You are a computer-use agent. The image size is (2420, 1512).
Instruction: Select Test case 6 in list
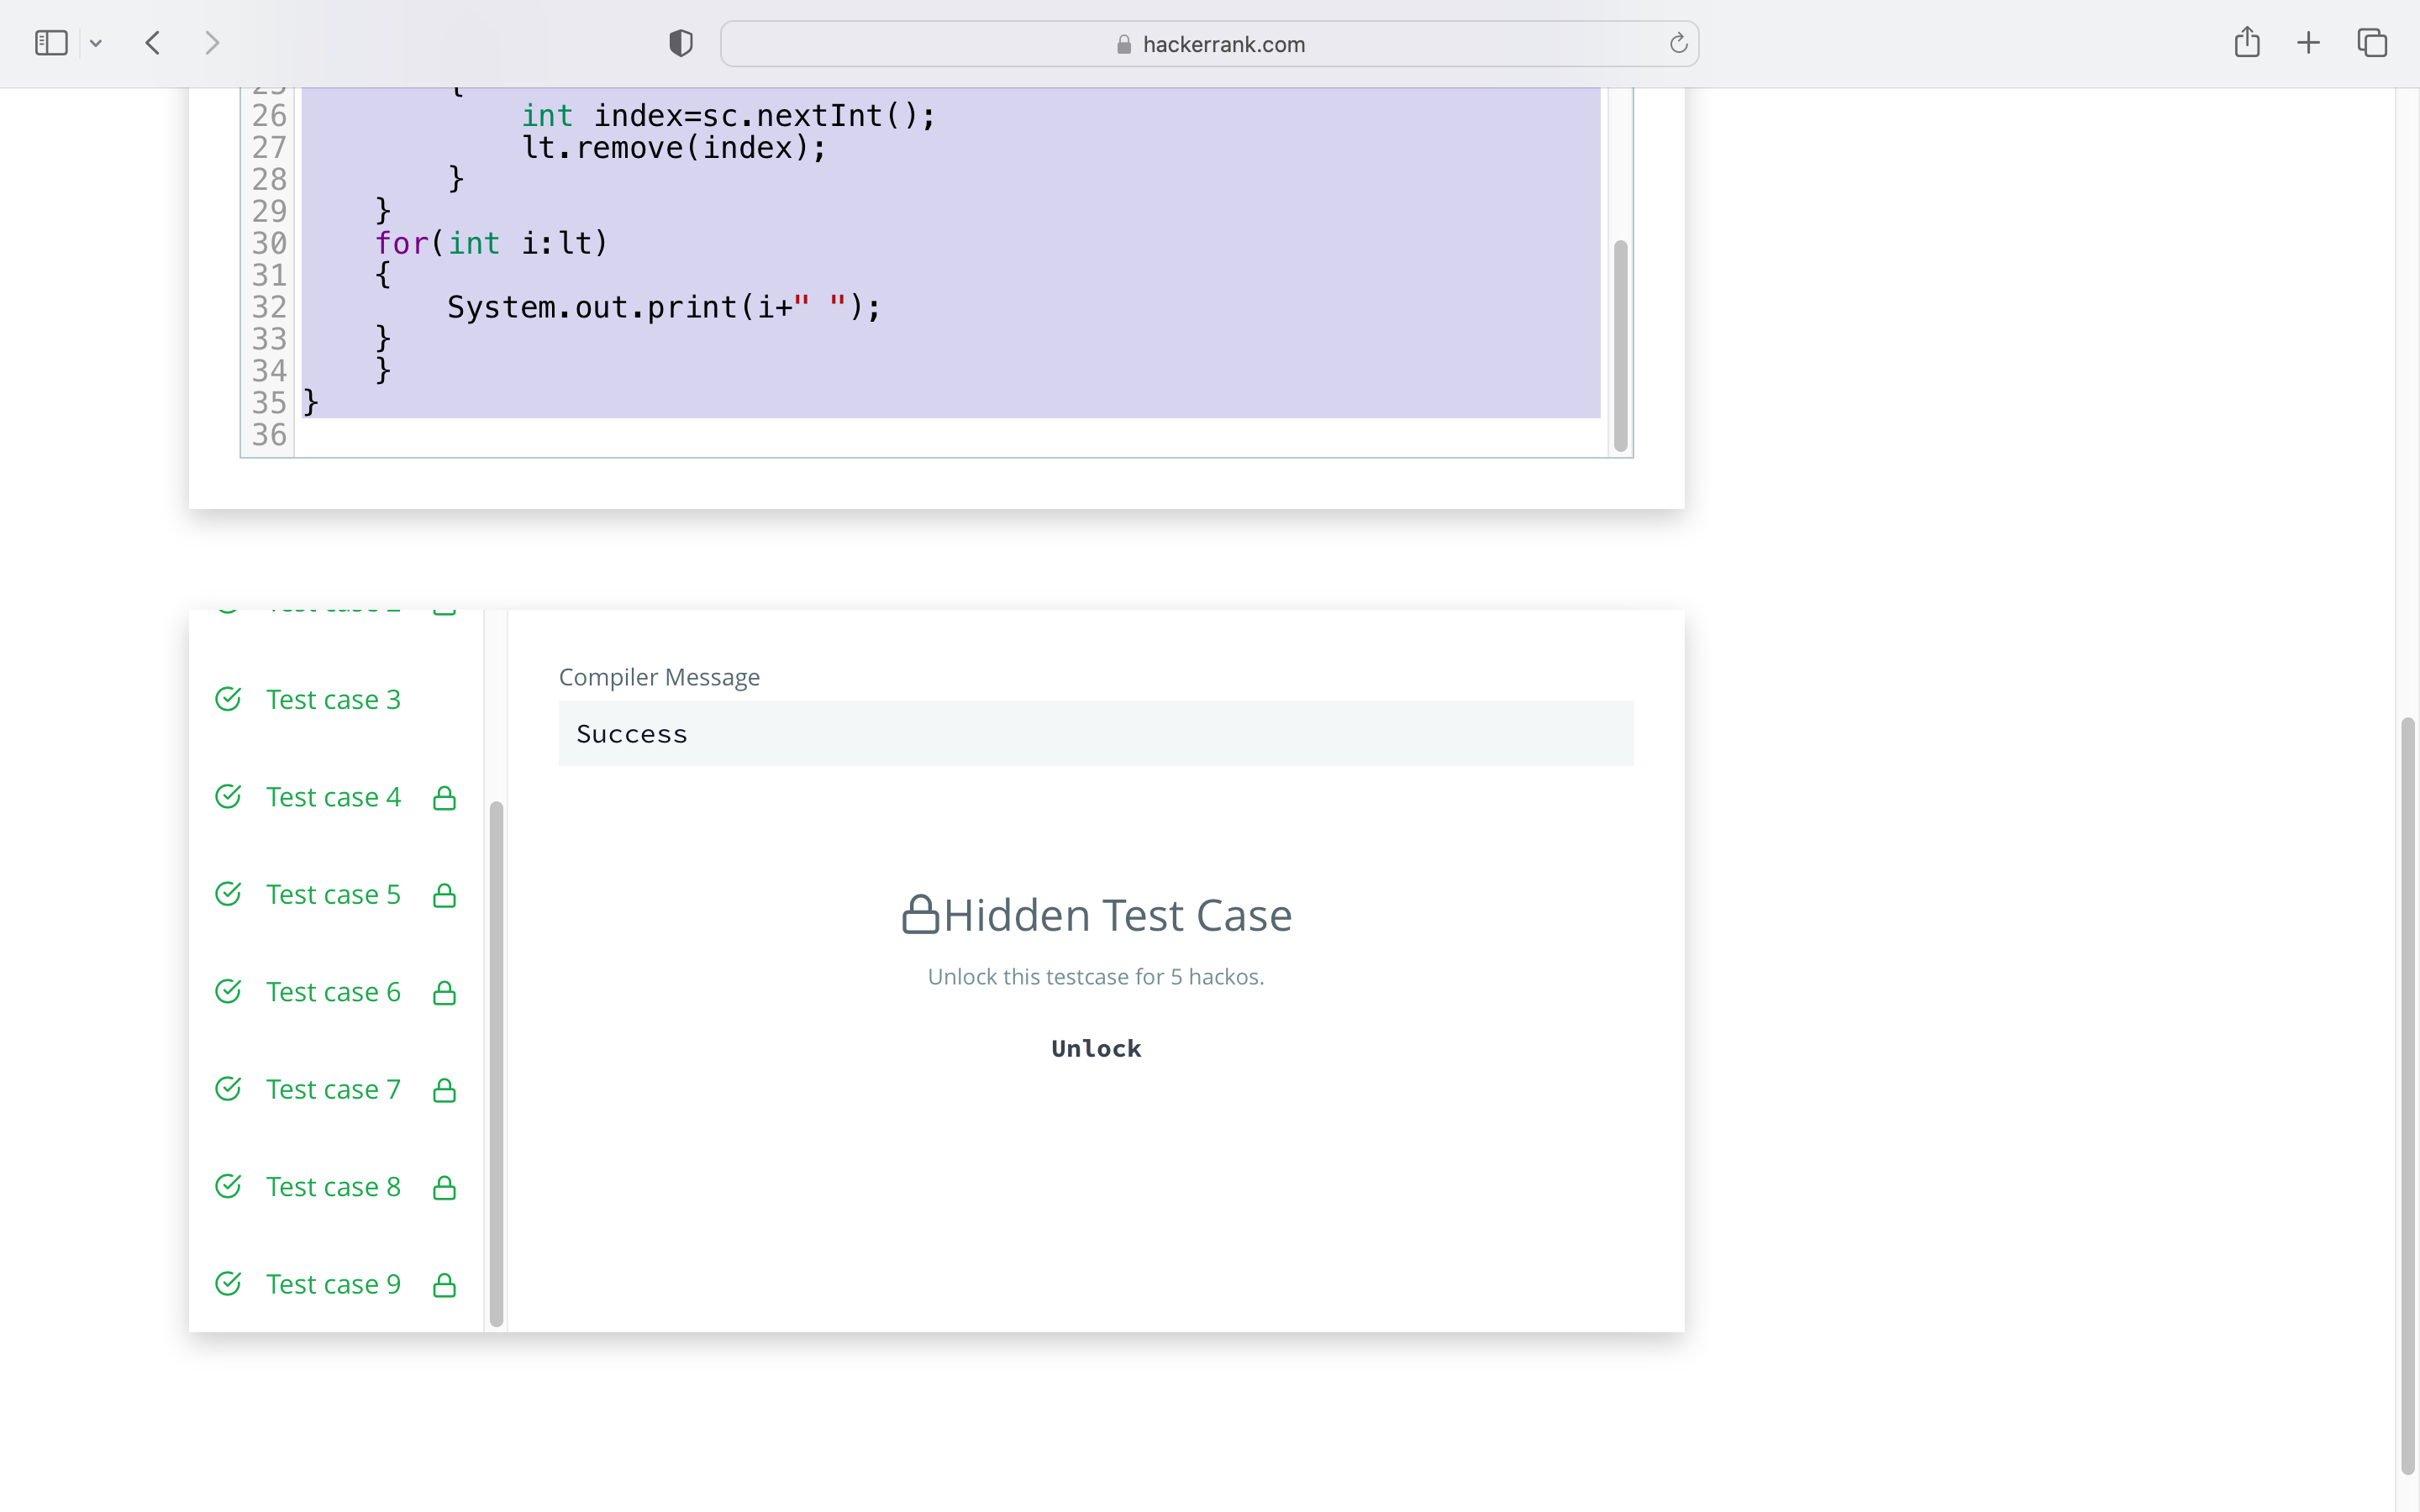tap(333, 992)
